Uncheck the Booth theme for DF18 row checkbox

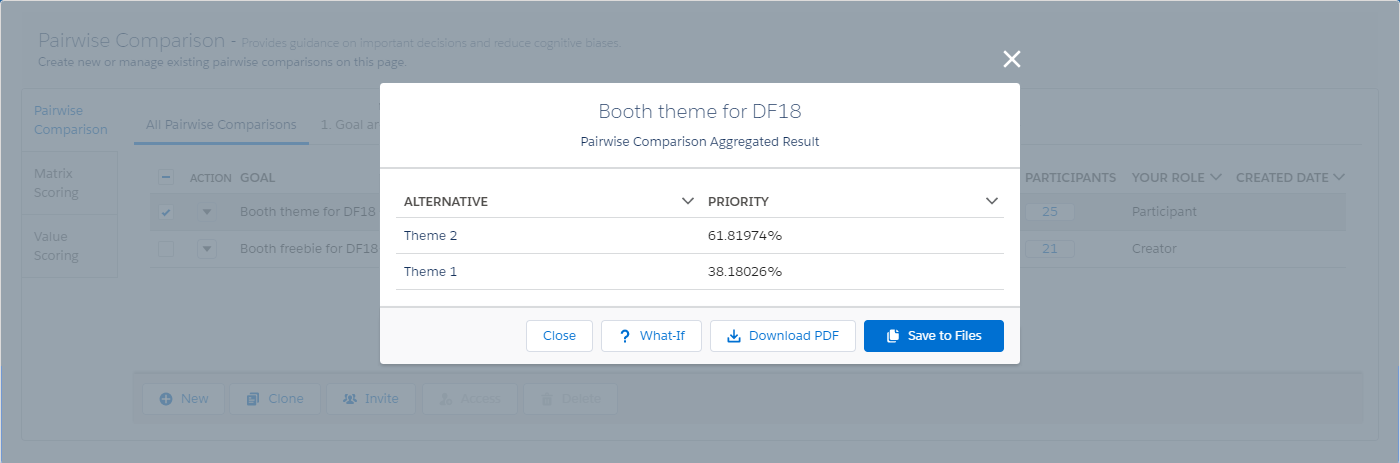(166, 212)
